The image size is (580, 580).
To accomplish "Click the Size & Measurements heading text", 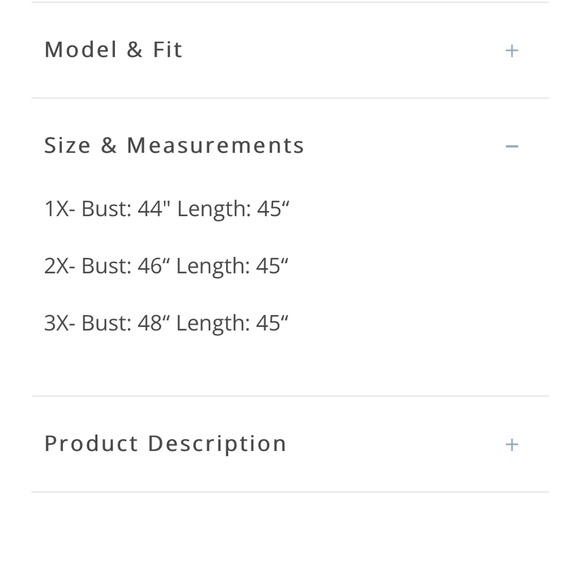I will click(174, 145).
